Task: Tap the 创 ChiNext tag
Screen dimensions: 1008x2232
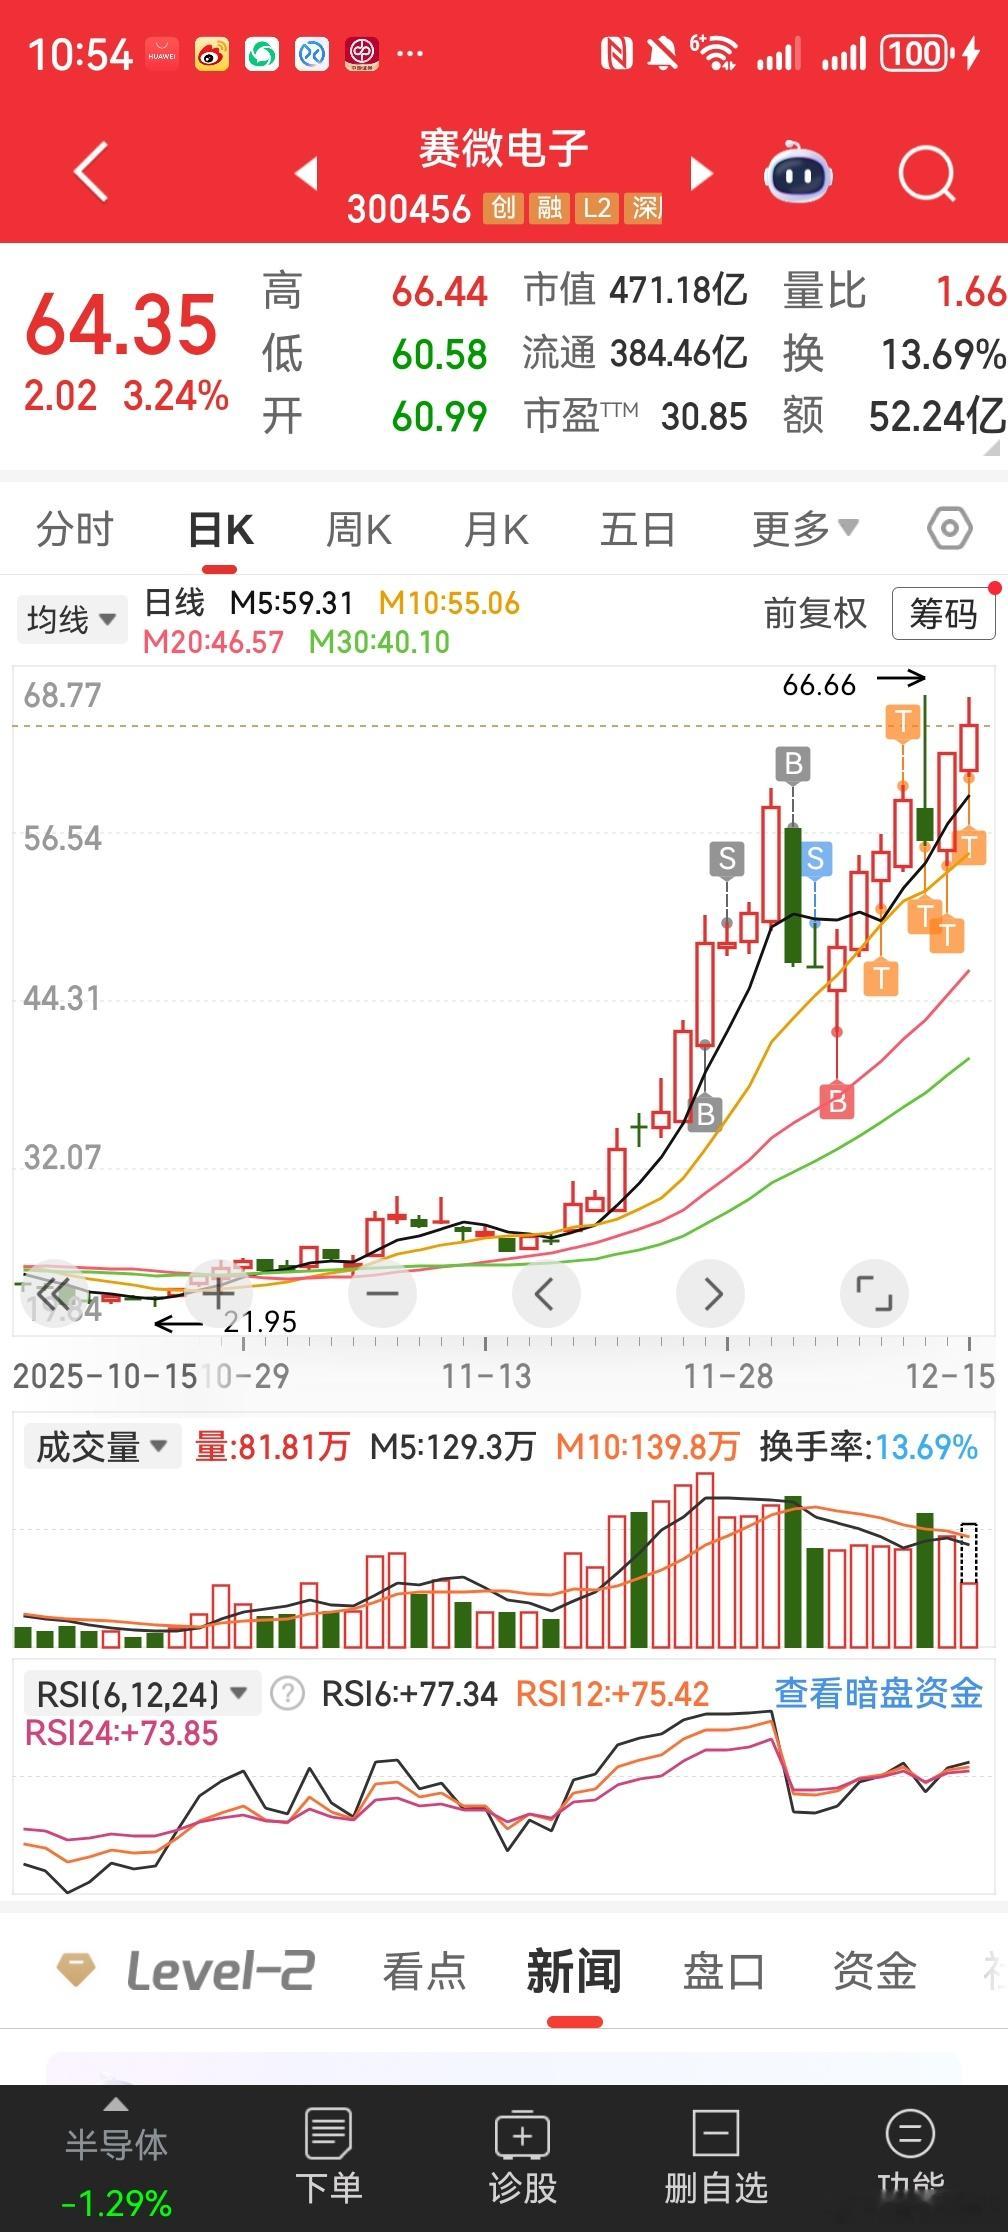Action: point(503,208)
